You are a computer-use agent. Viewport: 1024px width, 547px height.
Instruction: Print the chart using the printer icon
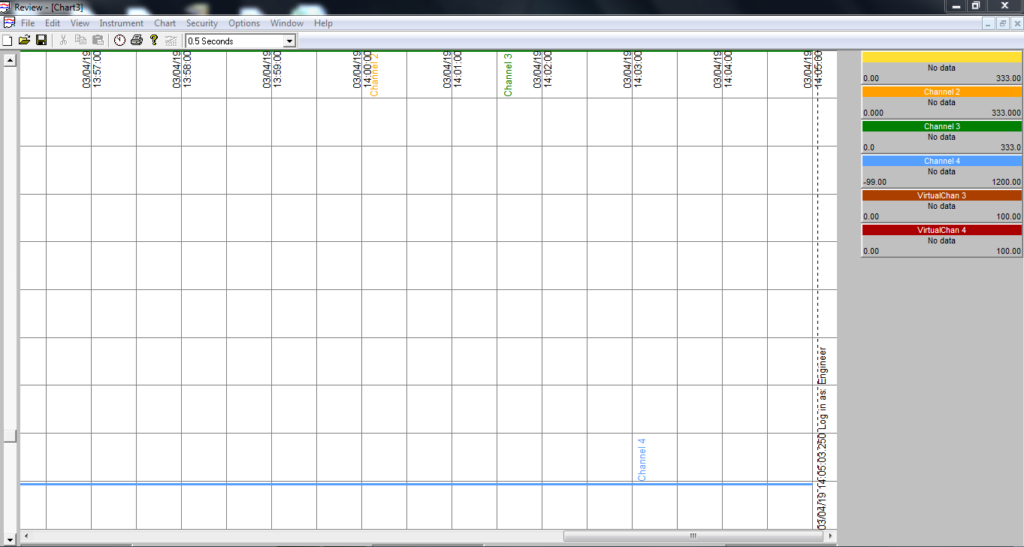[137, 40]
